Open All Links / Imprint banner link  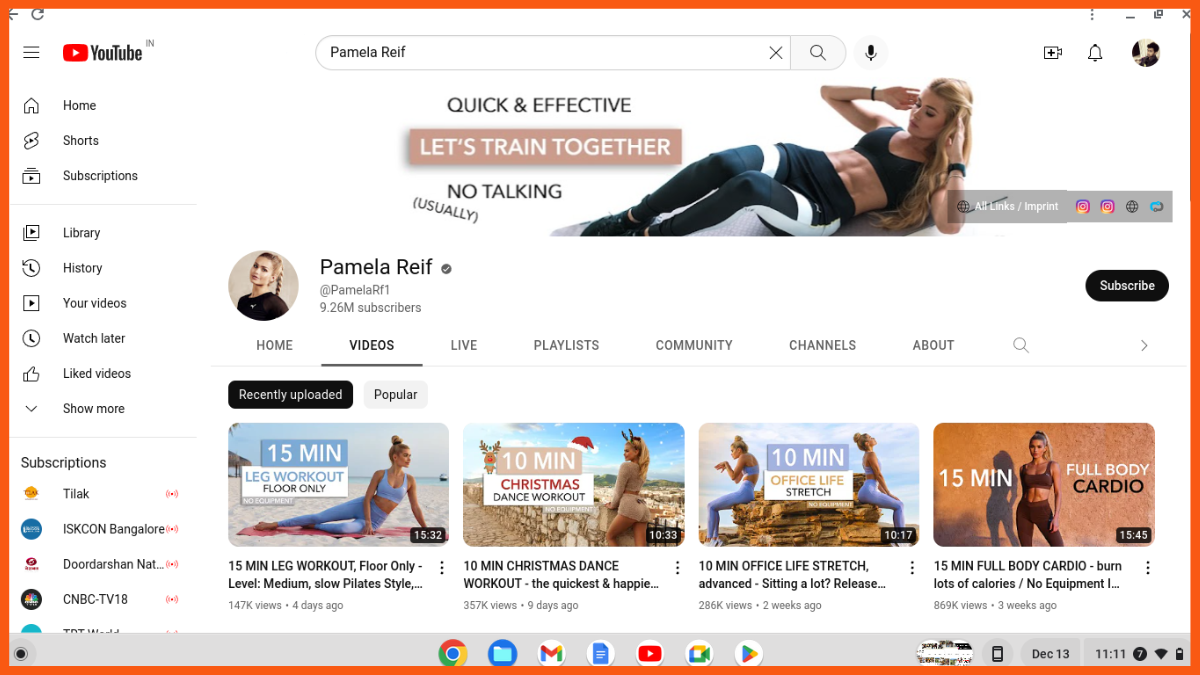(1008, 207)
